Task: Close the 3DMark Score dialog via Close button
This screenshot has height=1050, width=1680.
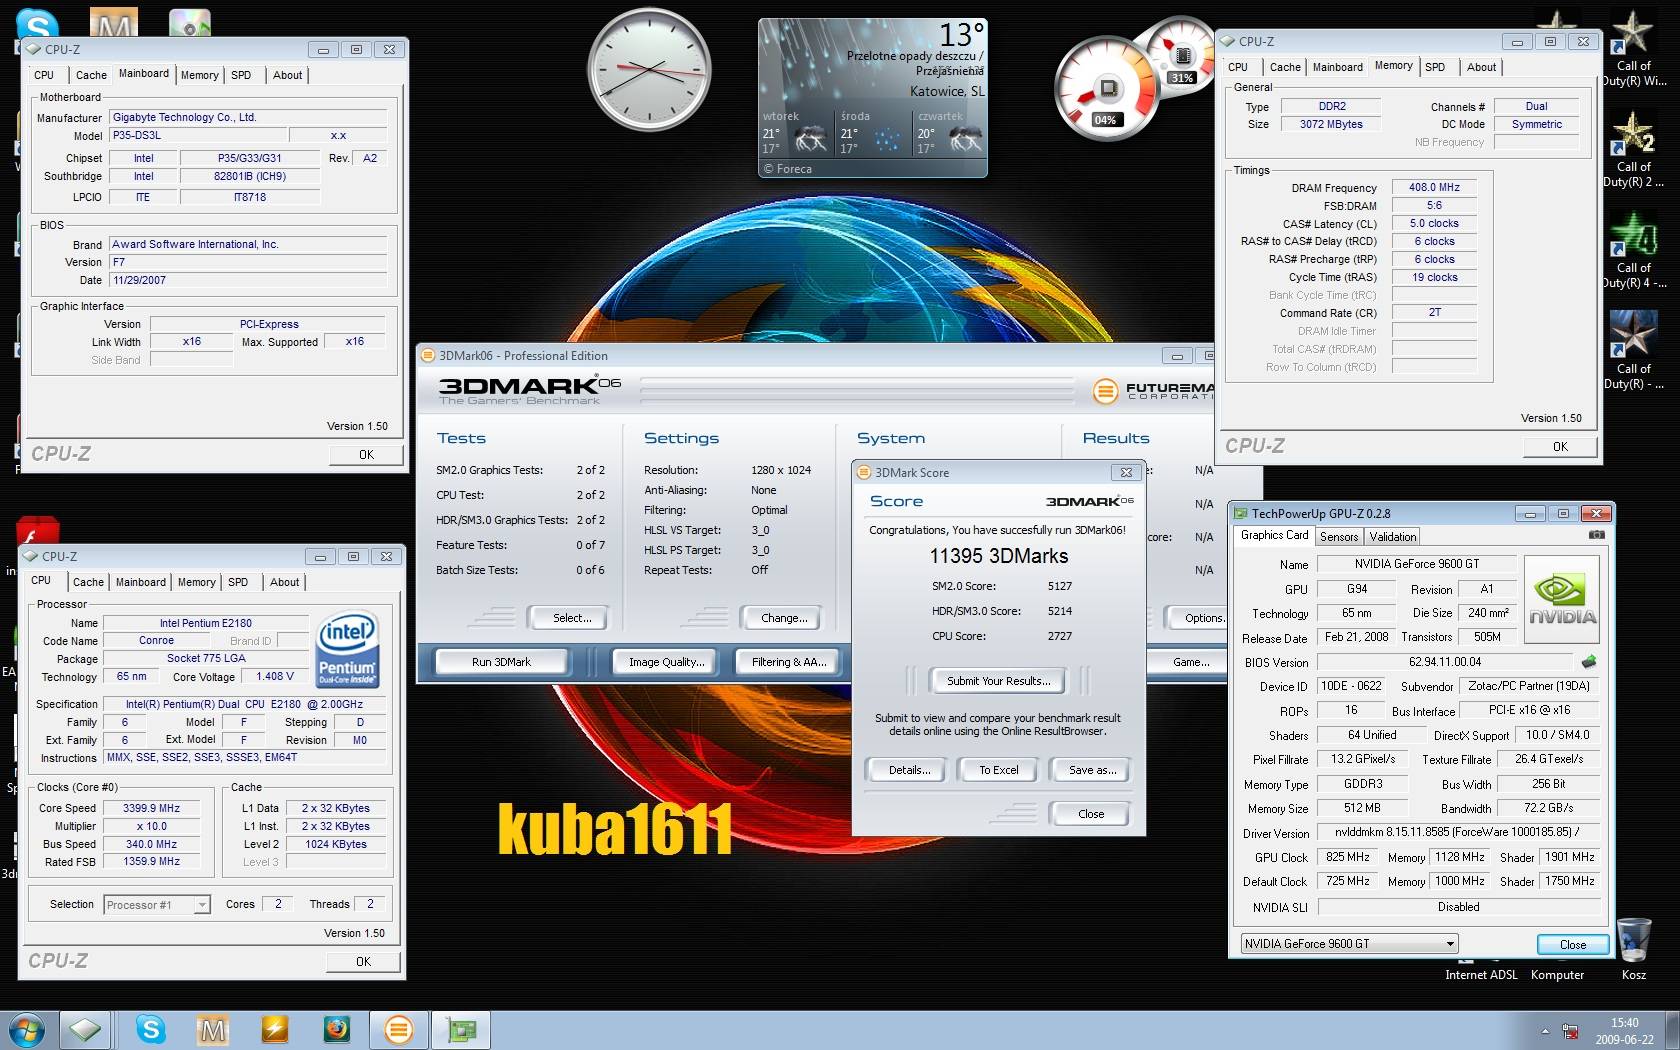Action: [1091, 814]
